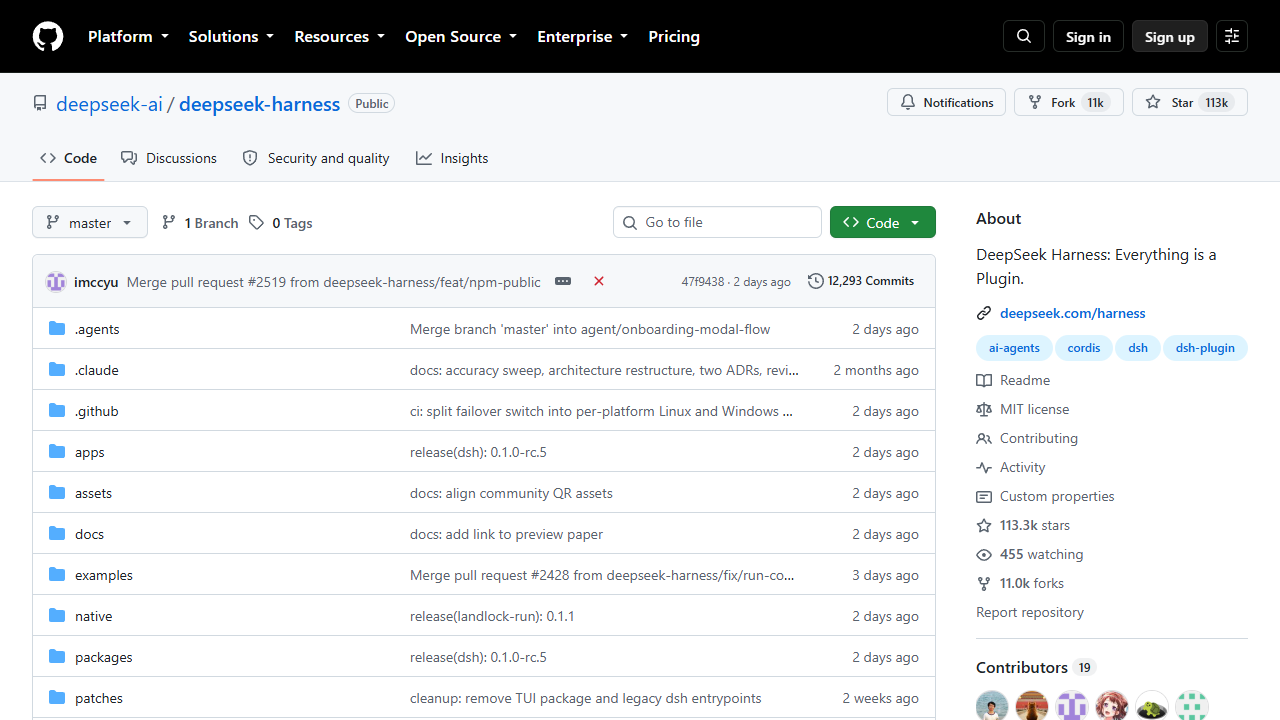The width and height of the screenshot is (1280, 720).
Task: Click the docs folder icon
Action: click(x=57, y=534)
